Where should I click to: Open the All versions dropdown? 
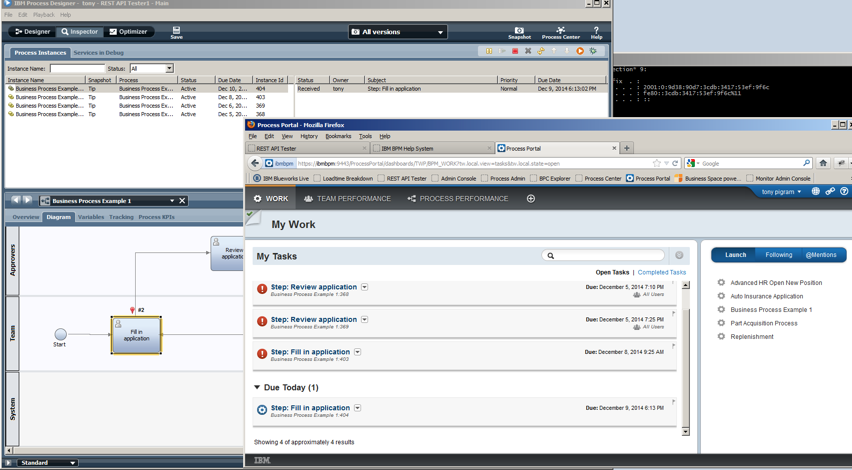[398, 32]
